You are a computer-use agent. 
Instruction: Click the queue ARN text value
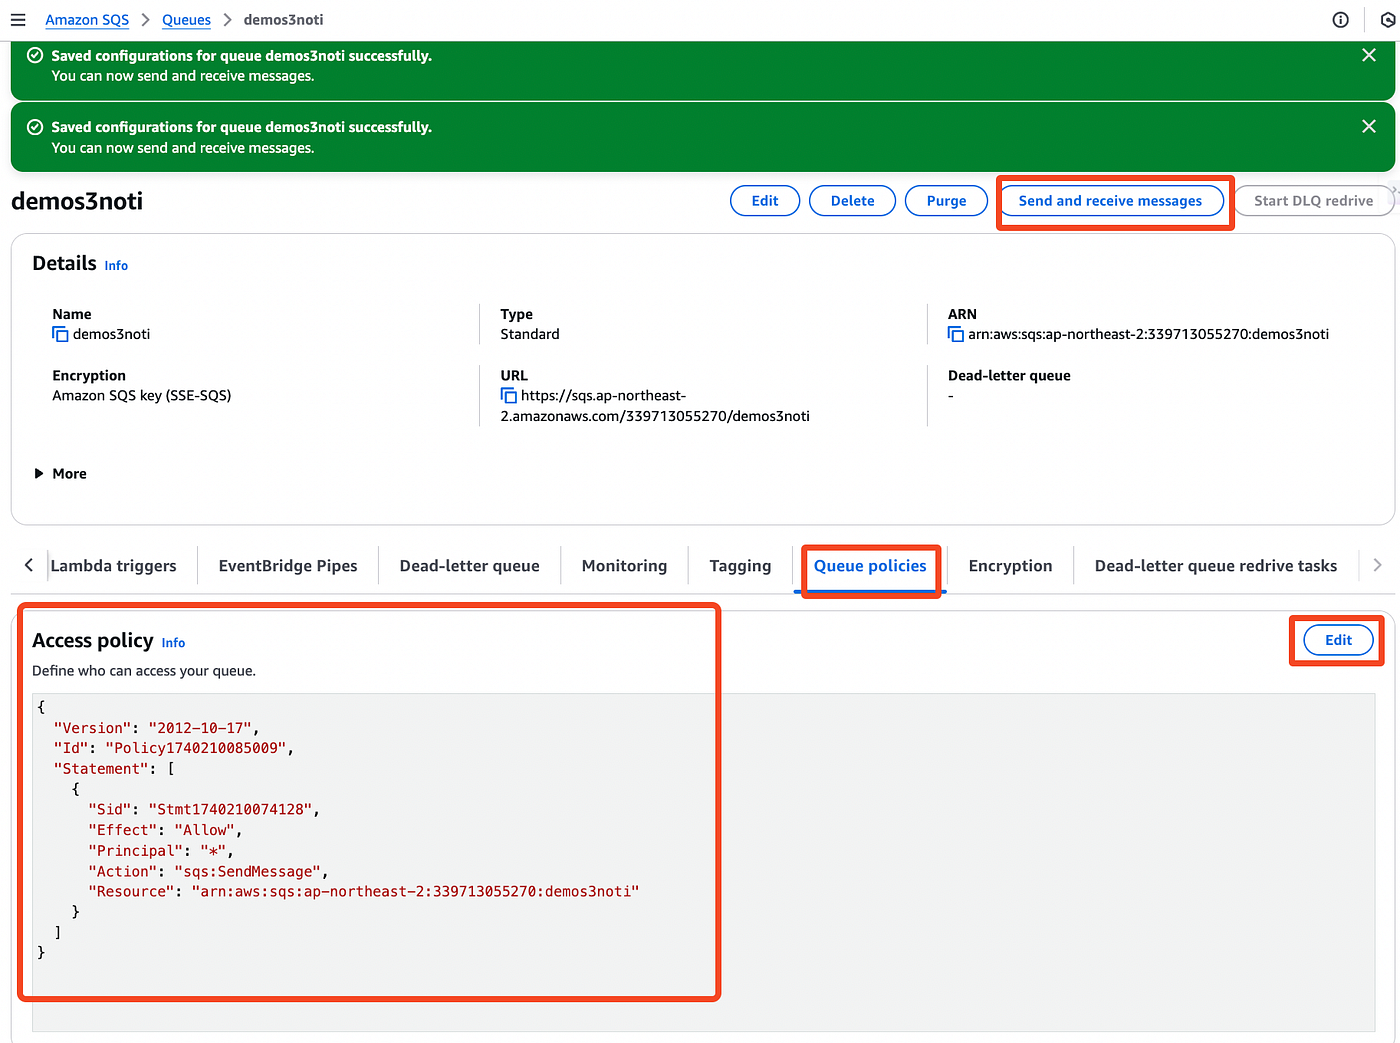click(1148, 334)
